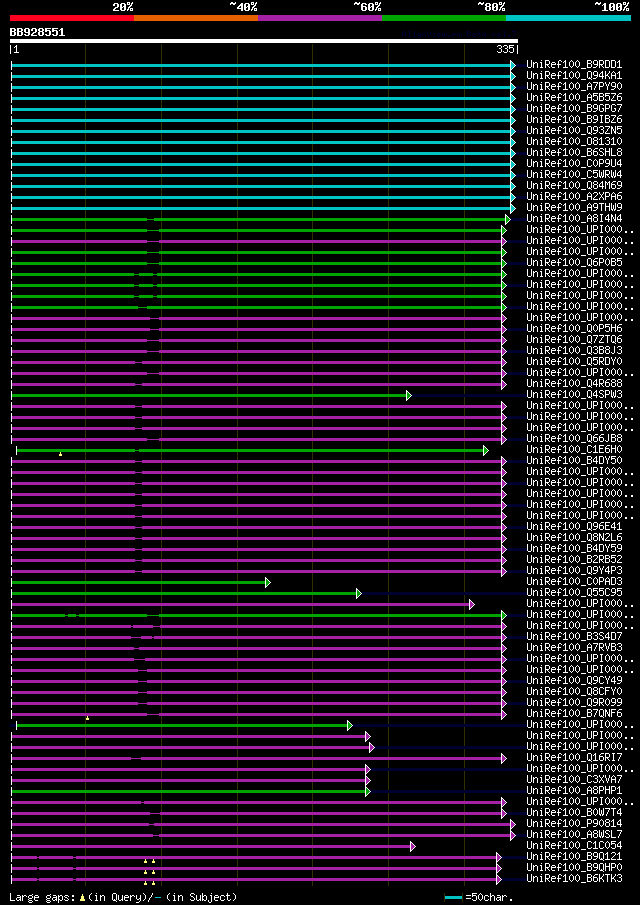Click the green ~80% identity legend segment
The image size is (640, 905).
point(444,18)
